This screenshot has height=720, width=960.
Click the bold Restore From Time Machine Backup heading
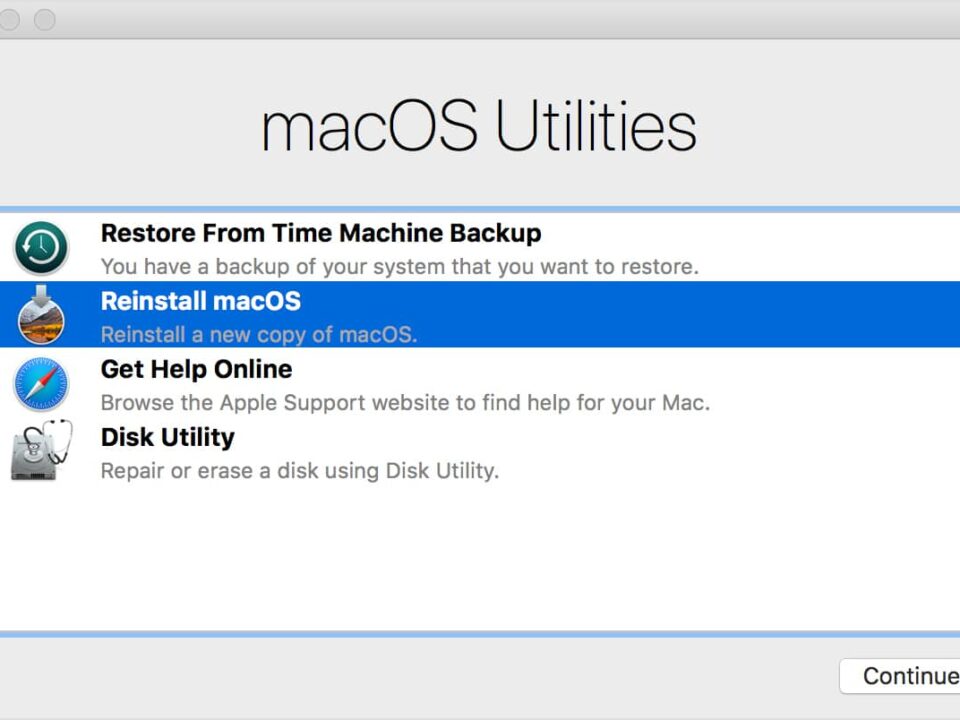coord(320,233)
